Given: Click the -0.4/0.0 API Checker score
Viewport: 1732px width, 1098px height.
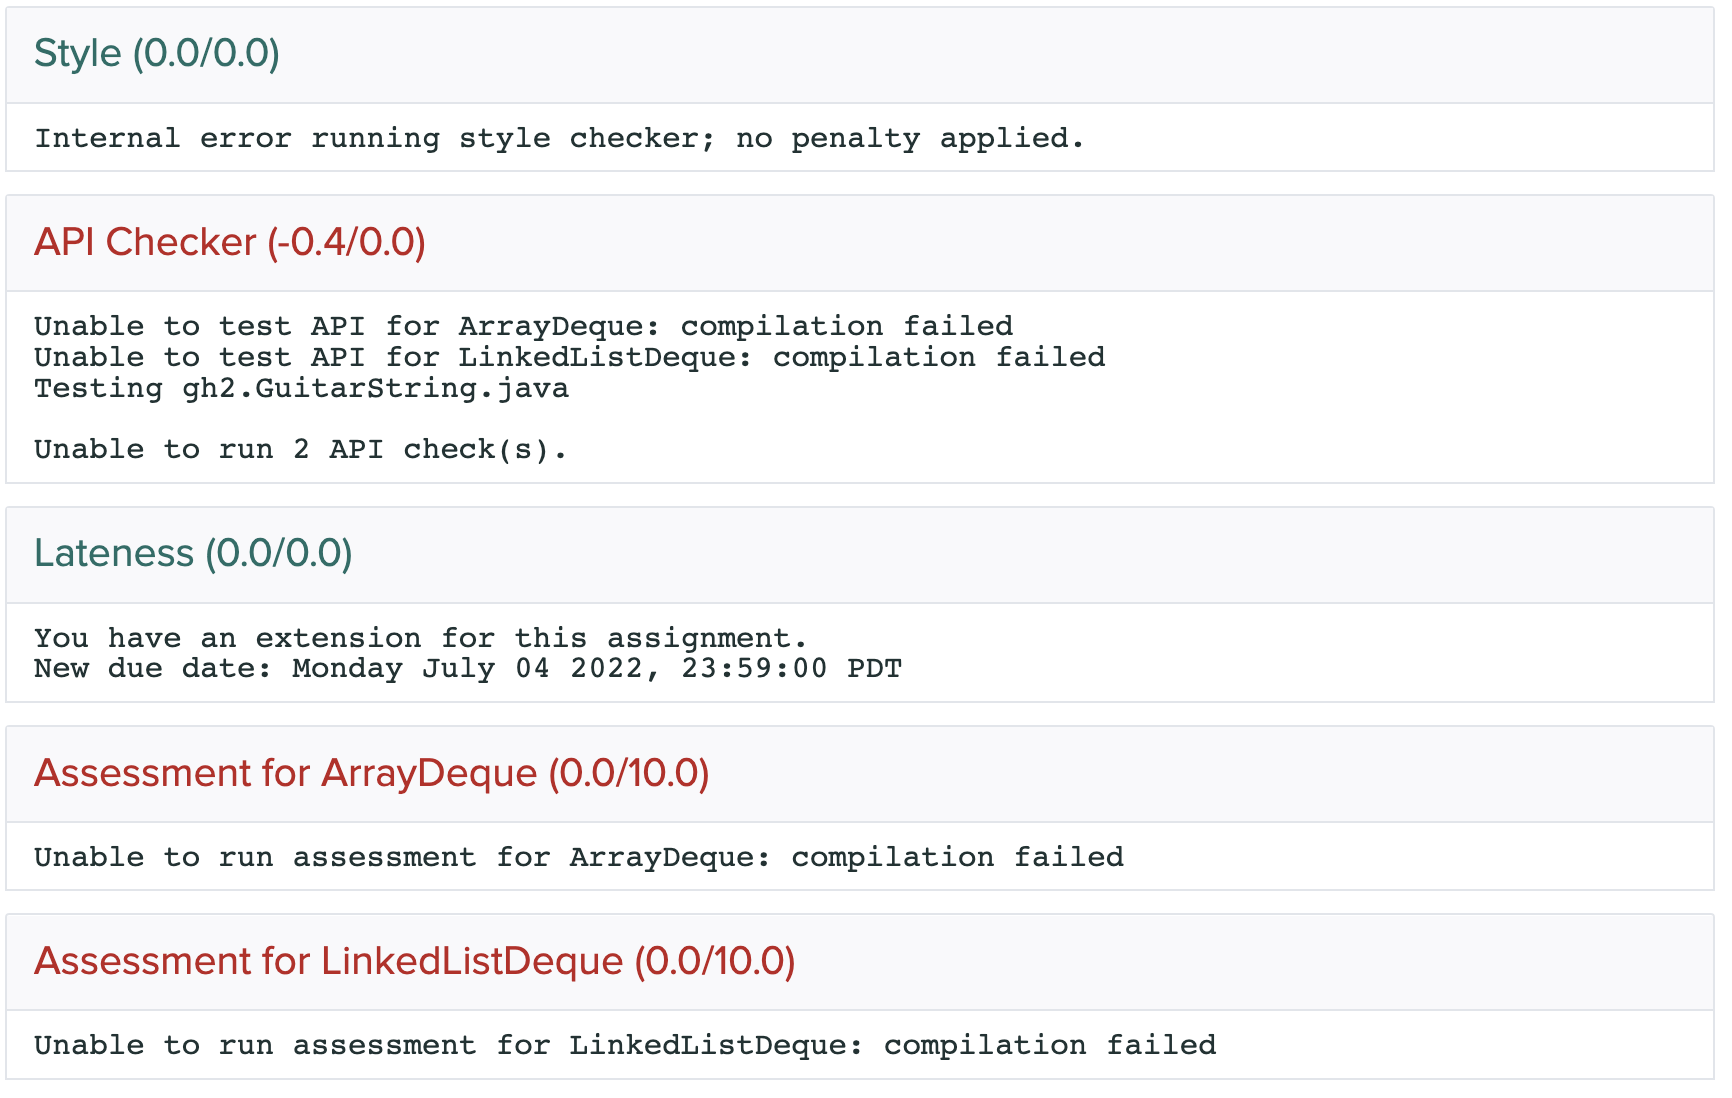Looking at the screenshot, I should [347, 243].
